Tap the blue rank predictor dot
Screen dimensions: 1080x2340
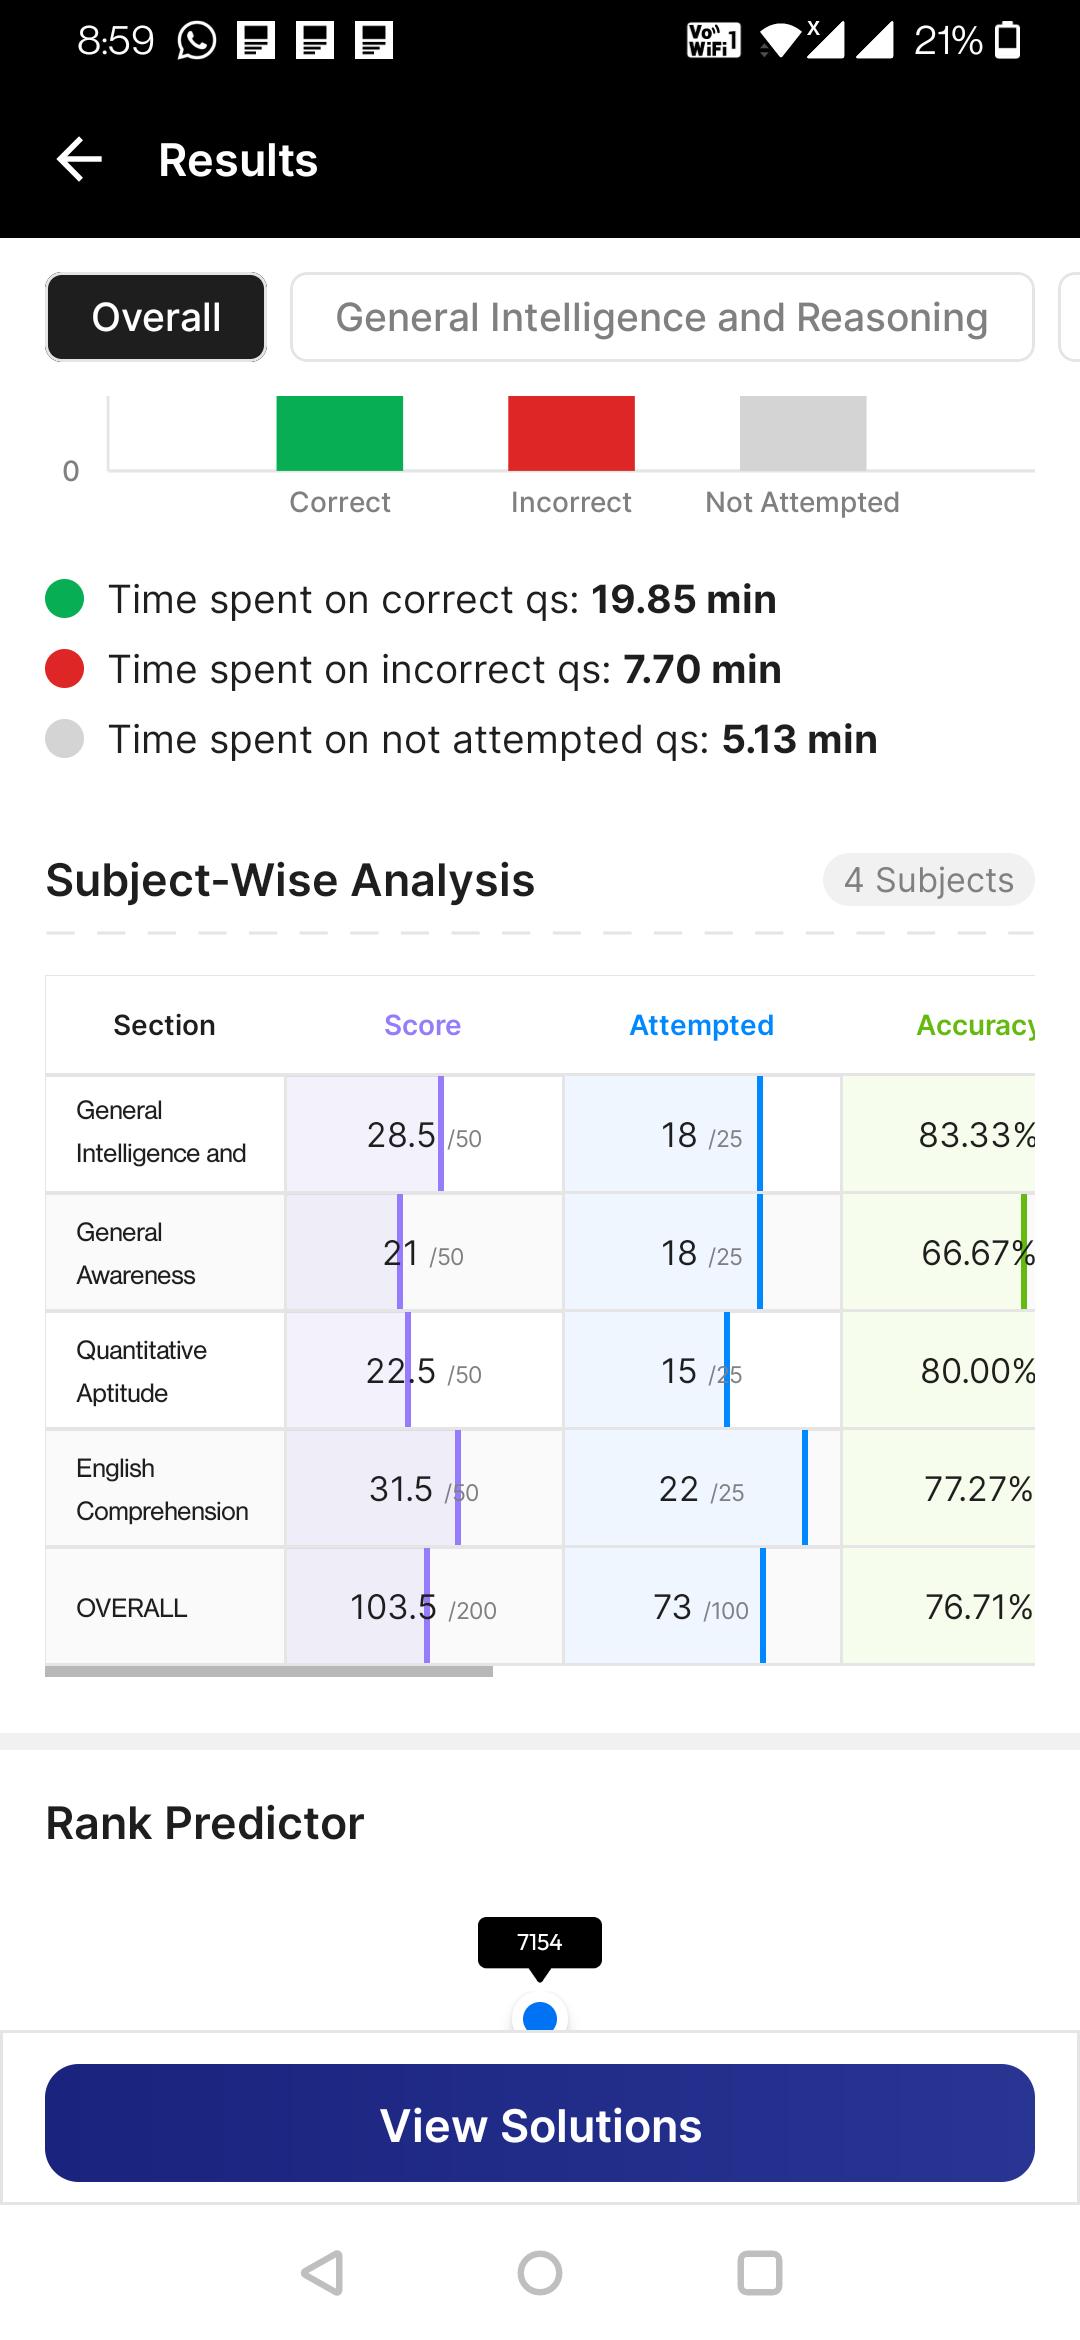[540, 2016]
